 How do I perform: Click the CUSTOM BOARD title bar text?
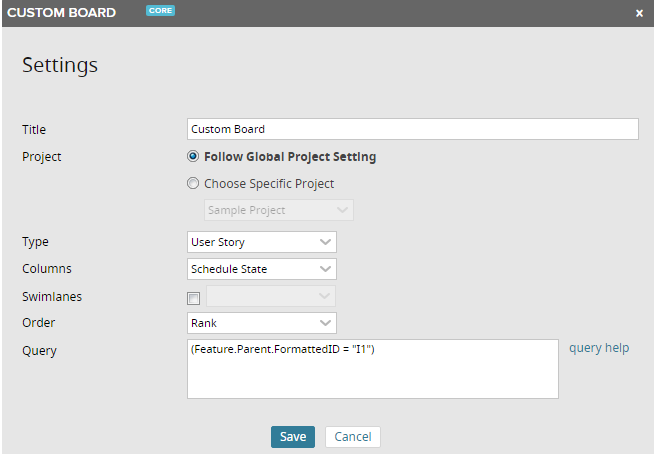point(62,13)
